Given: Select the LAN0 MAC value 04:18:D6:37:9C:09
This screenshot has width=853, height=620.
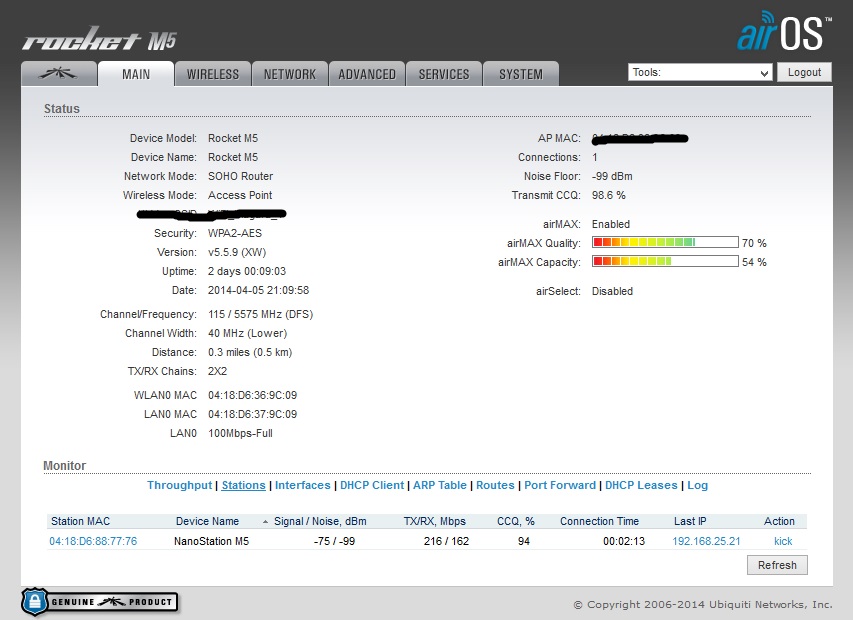Looking at the screenshot, I should [x=252, y=414].
